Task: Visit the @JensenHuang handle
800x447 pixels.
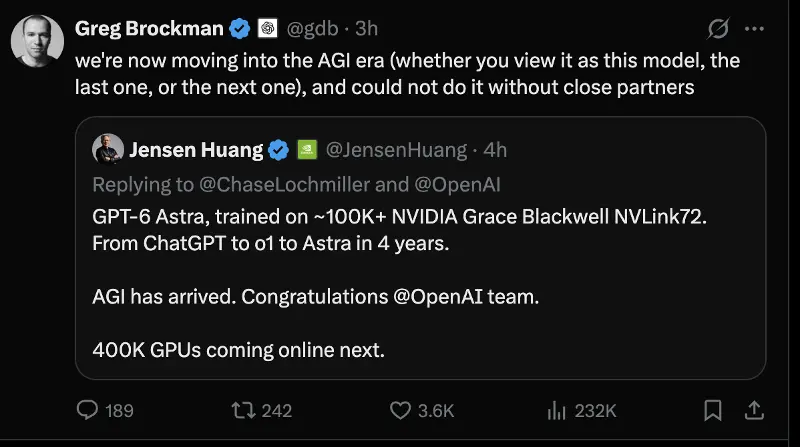Action: click(x=396, y=150)
